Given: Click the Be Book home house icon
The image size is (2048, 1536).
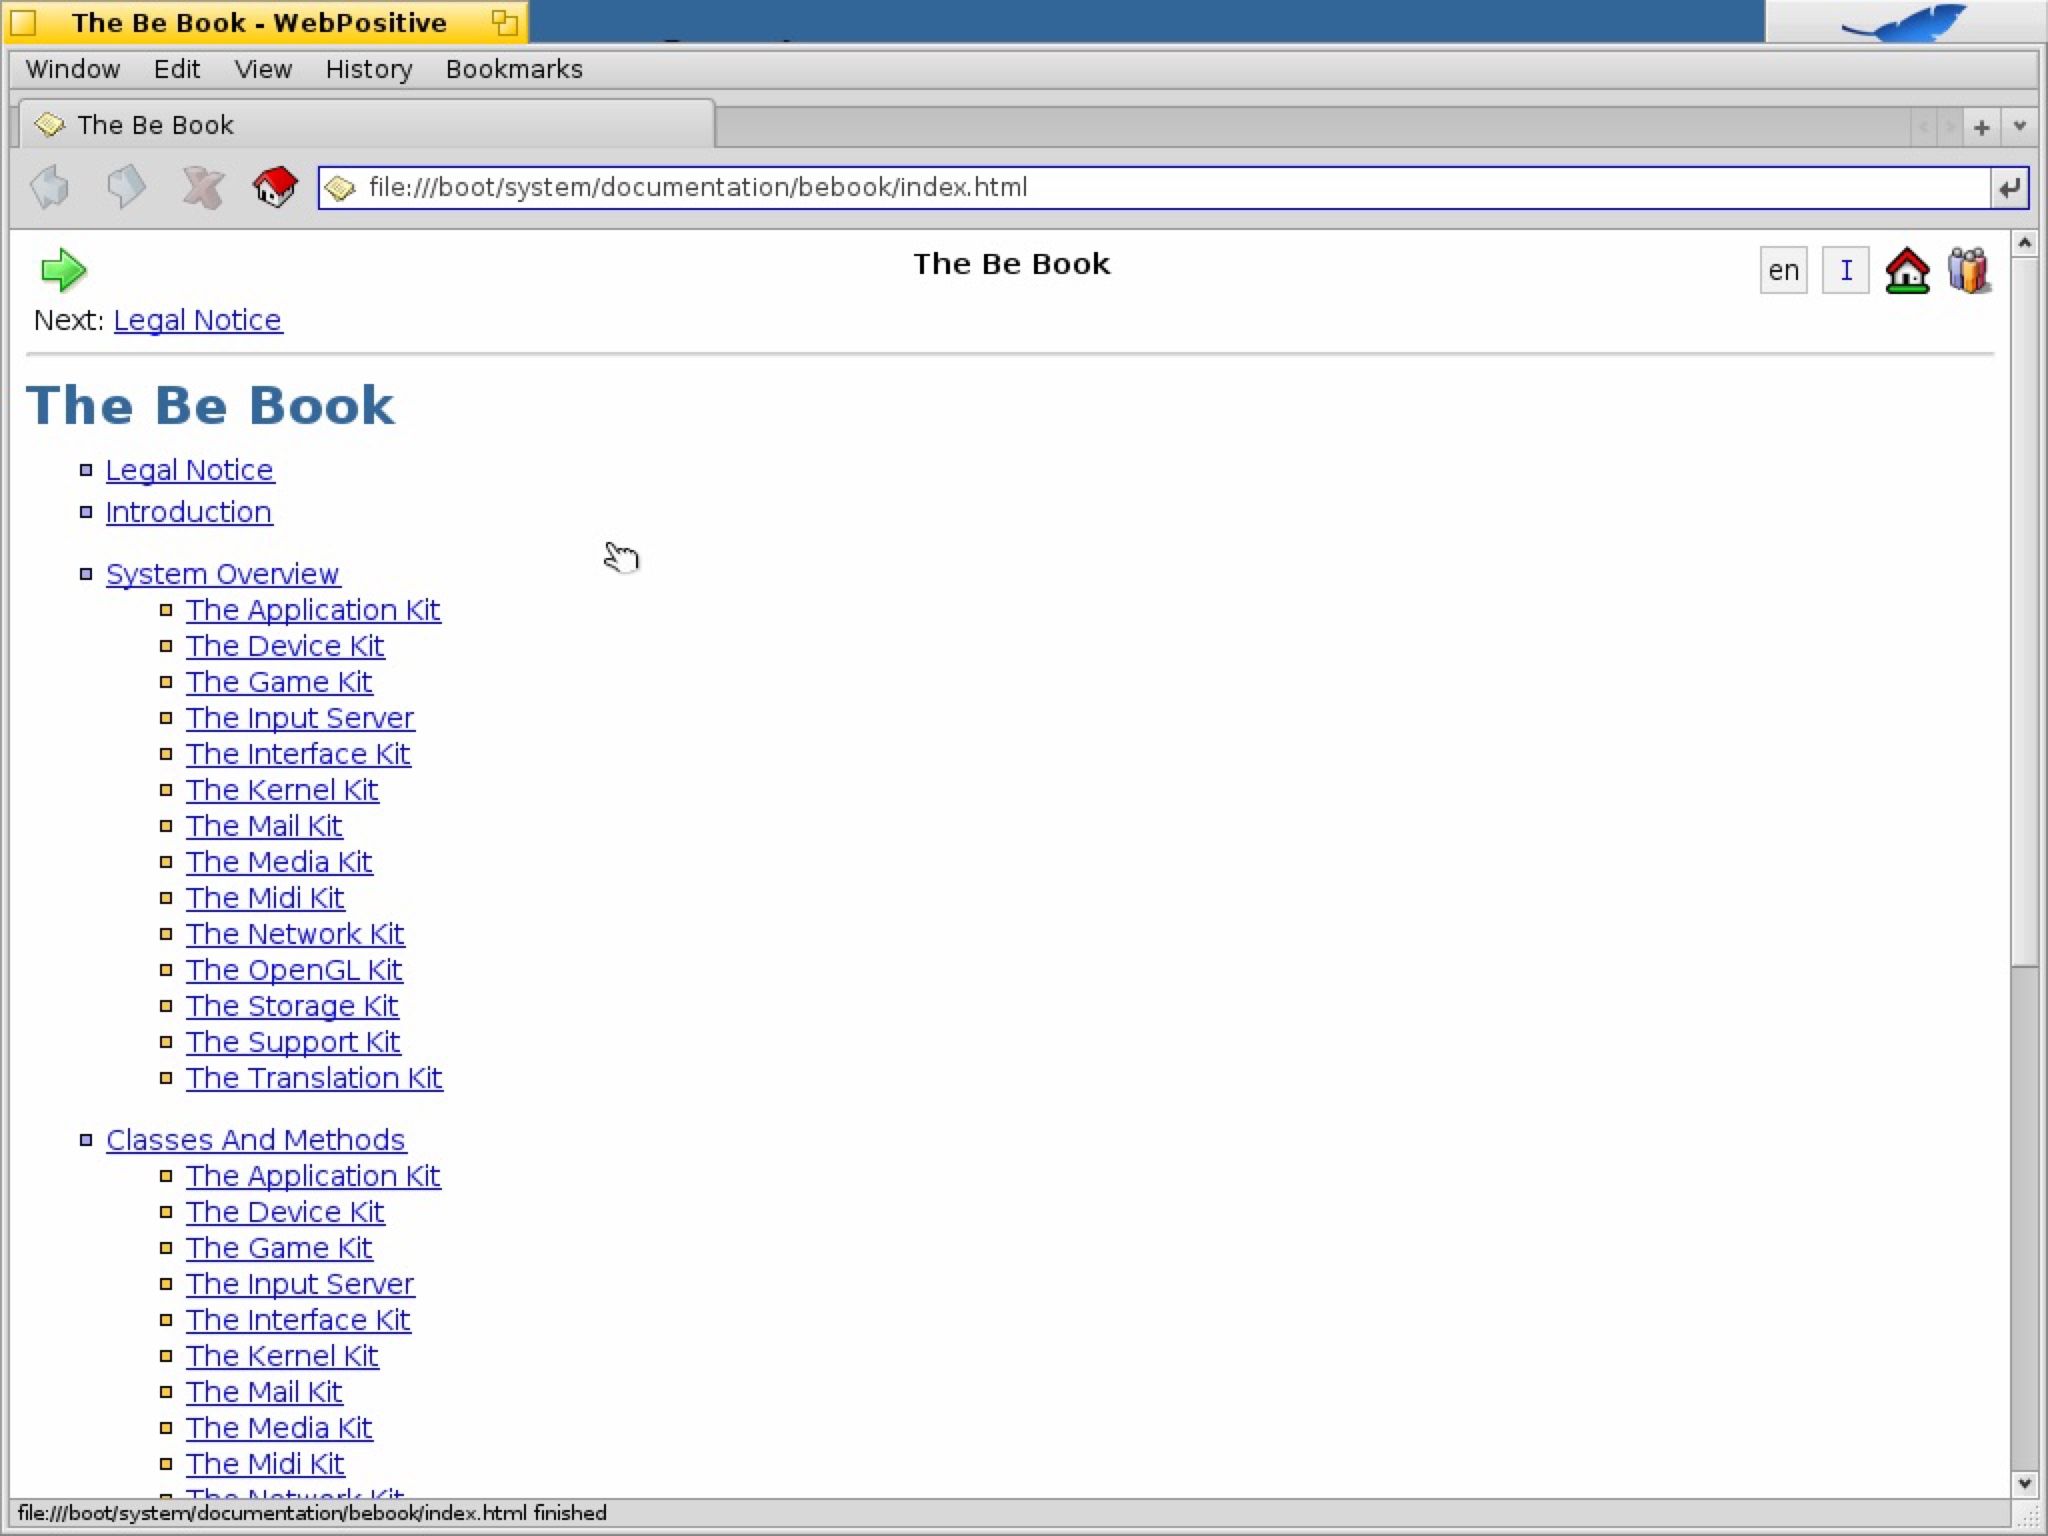Looking at the screenshot, I should 1907,270.
